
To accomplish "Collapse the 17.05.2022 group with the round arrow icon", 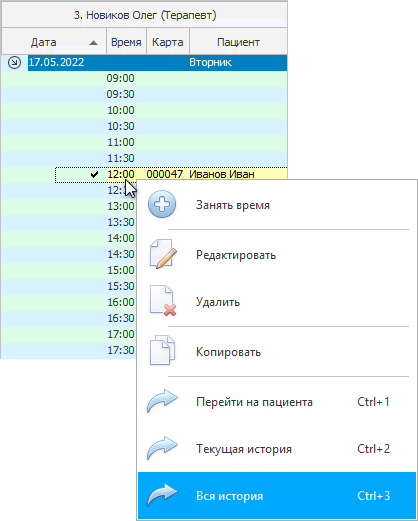I will click(x=14, y=62).
